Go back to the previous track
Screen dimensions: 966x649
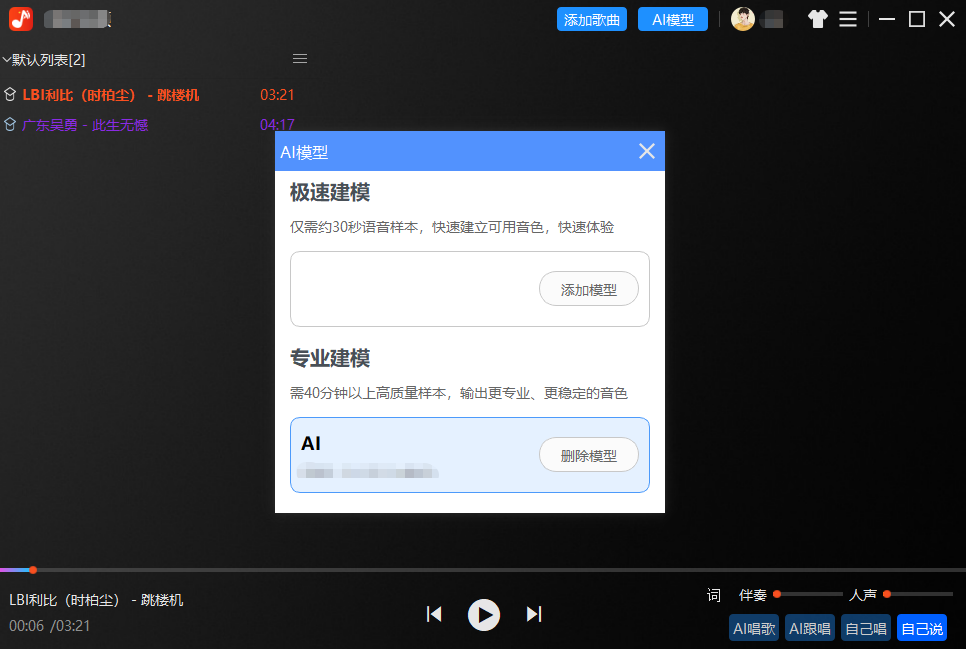(x=434, y=614)
